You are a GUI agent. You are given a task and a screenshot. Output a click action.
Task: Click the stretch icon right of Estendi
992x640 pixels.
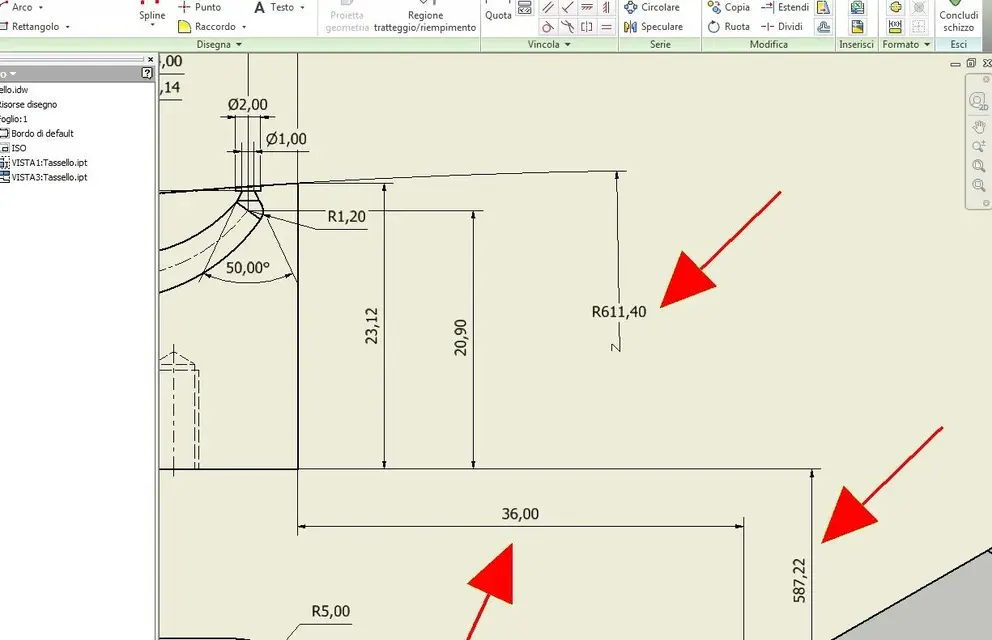823,8
